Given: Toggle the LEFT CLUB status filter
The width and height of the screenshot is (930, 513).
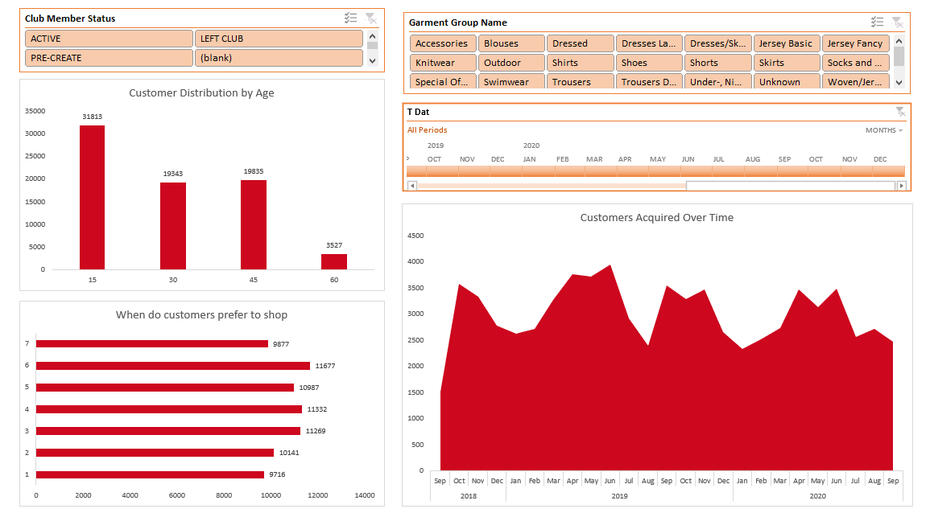Looking at the screenshot, I should [278, 39].
